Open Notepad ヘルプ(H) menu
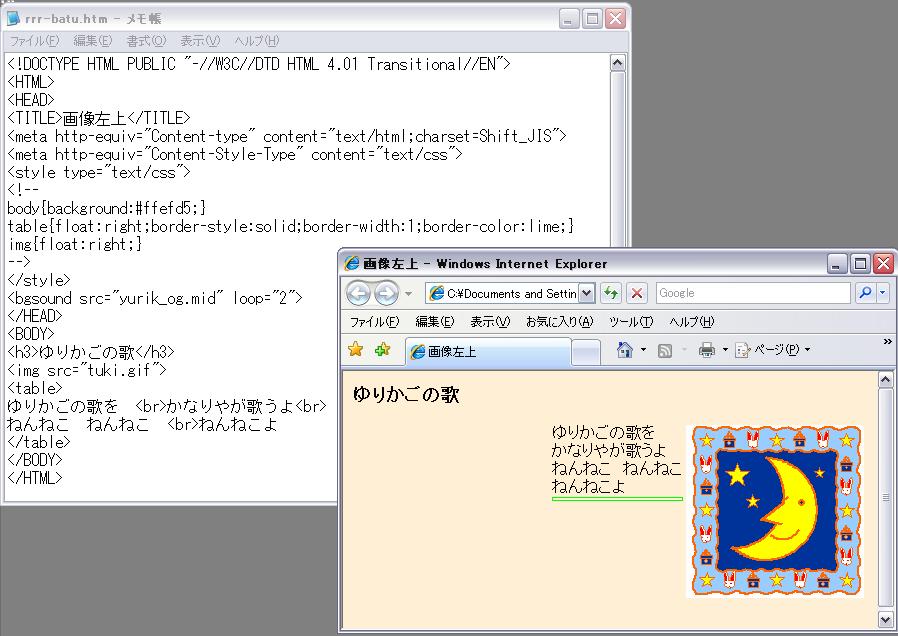The height and width of the screenshot is (636, 898). pyautogui.click(x=257, y=41)
